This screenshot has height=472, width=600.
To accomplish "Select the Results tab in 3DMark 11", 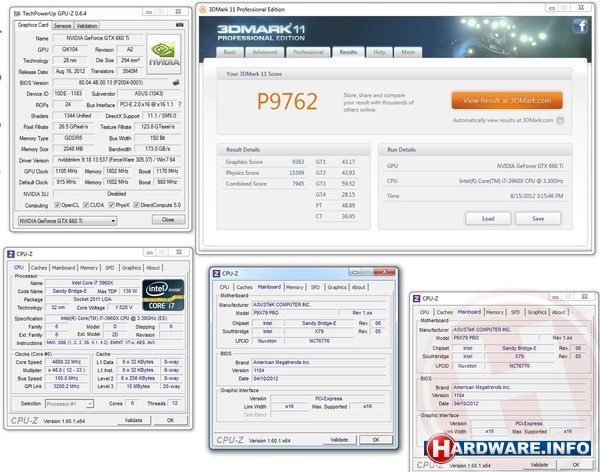I will [x=348, y=52].
